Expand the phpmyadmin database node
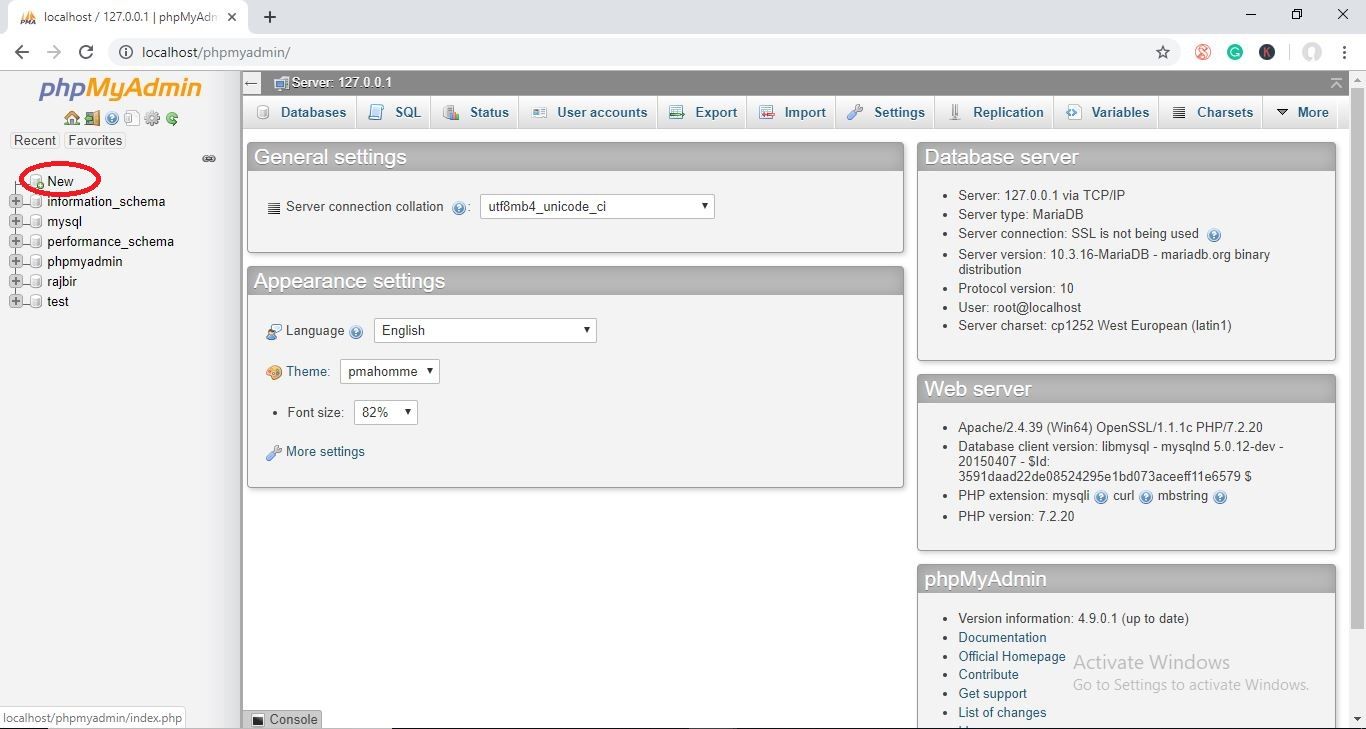Viewport: 1366px width, 729px height. click(15, 261)
